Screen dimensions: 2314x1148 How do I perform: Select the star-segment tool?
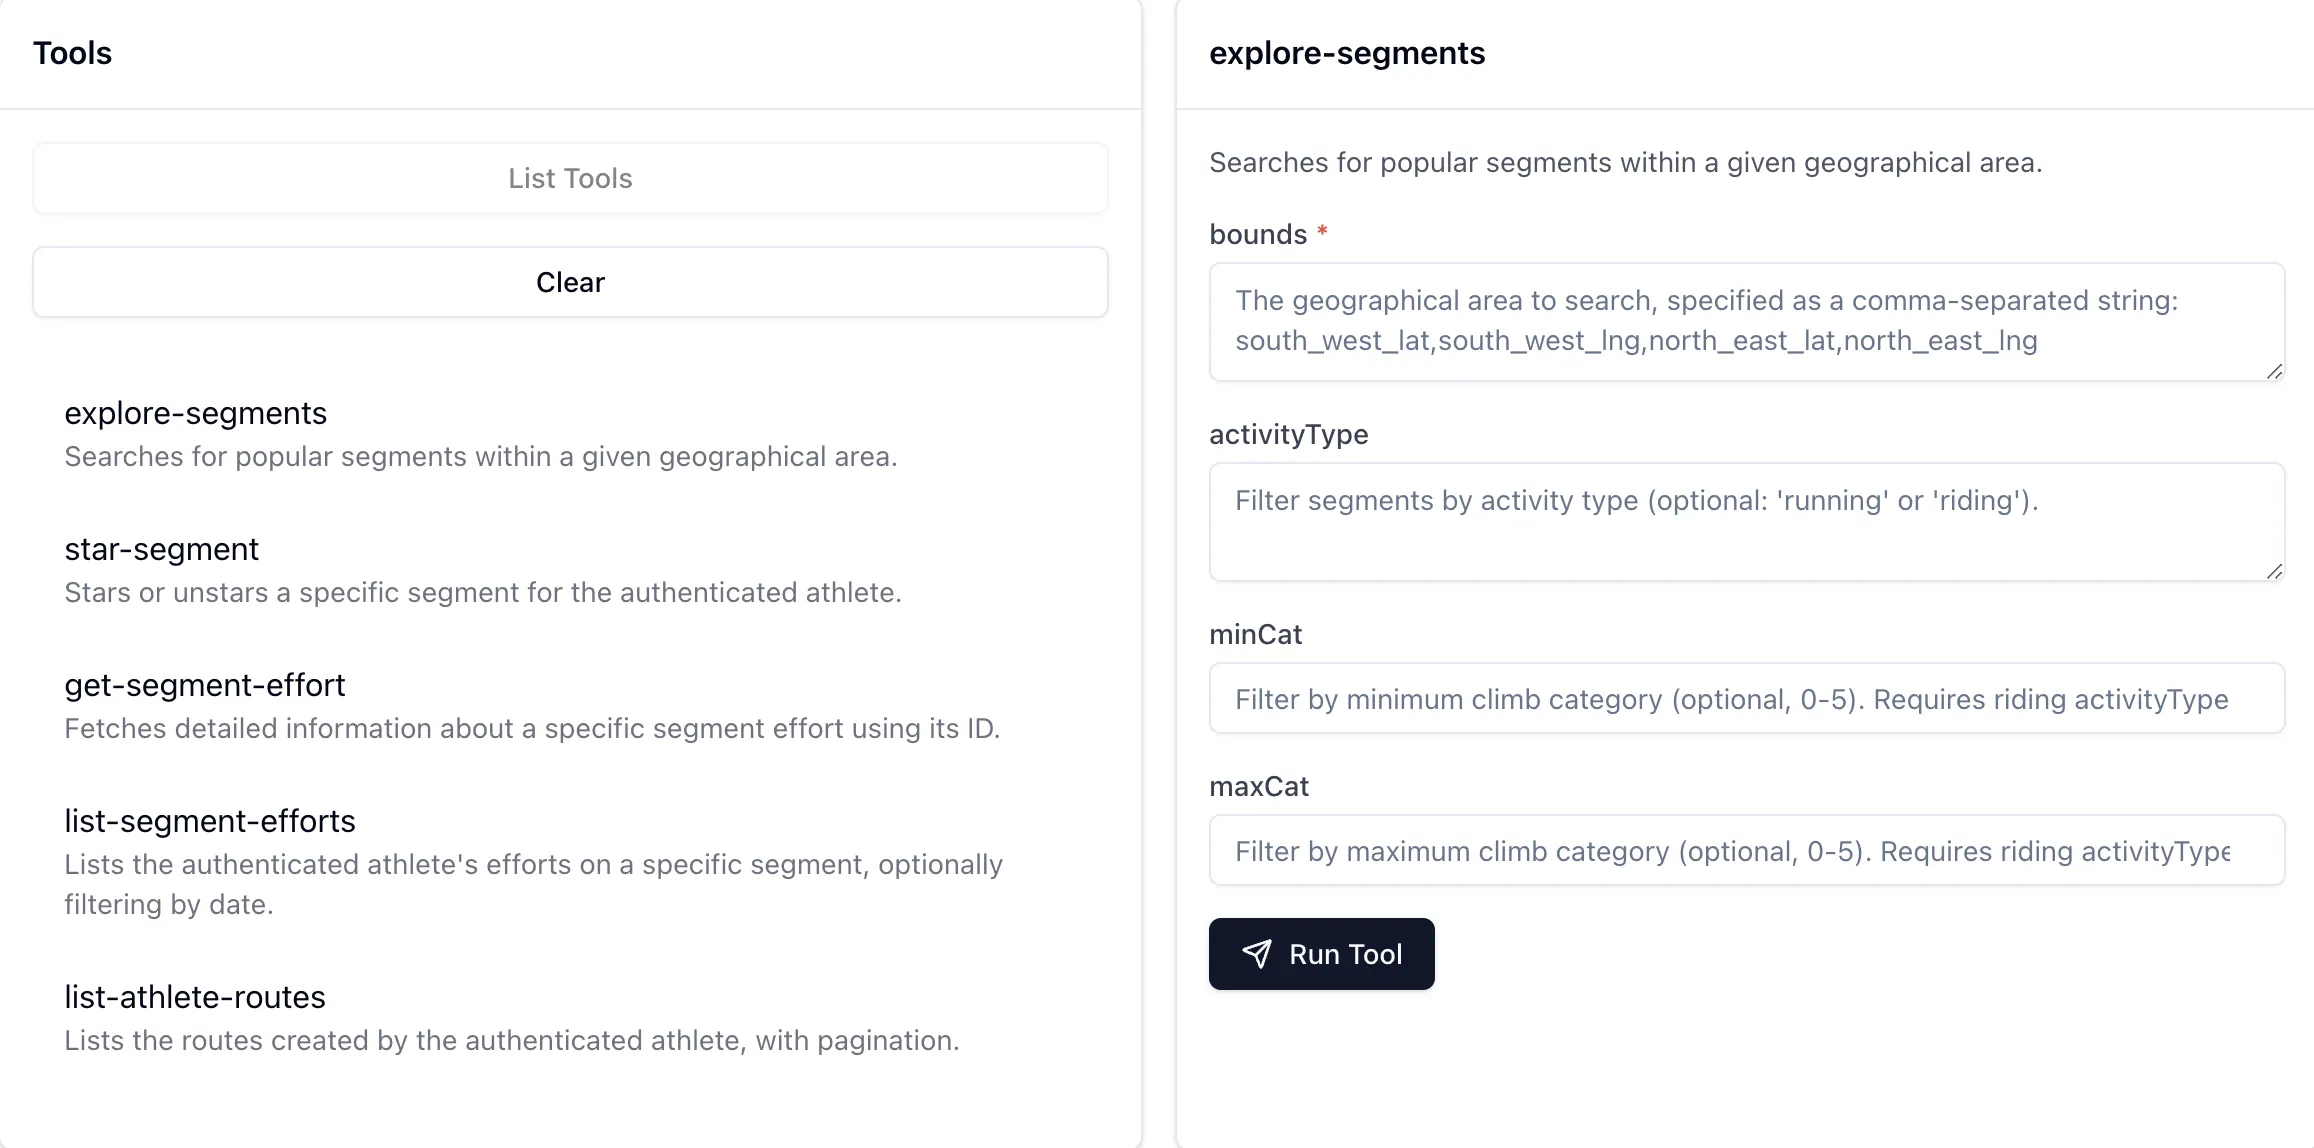point(162,550)
